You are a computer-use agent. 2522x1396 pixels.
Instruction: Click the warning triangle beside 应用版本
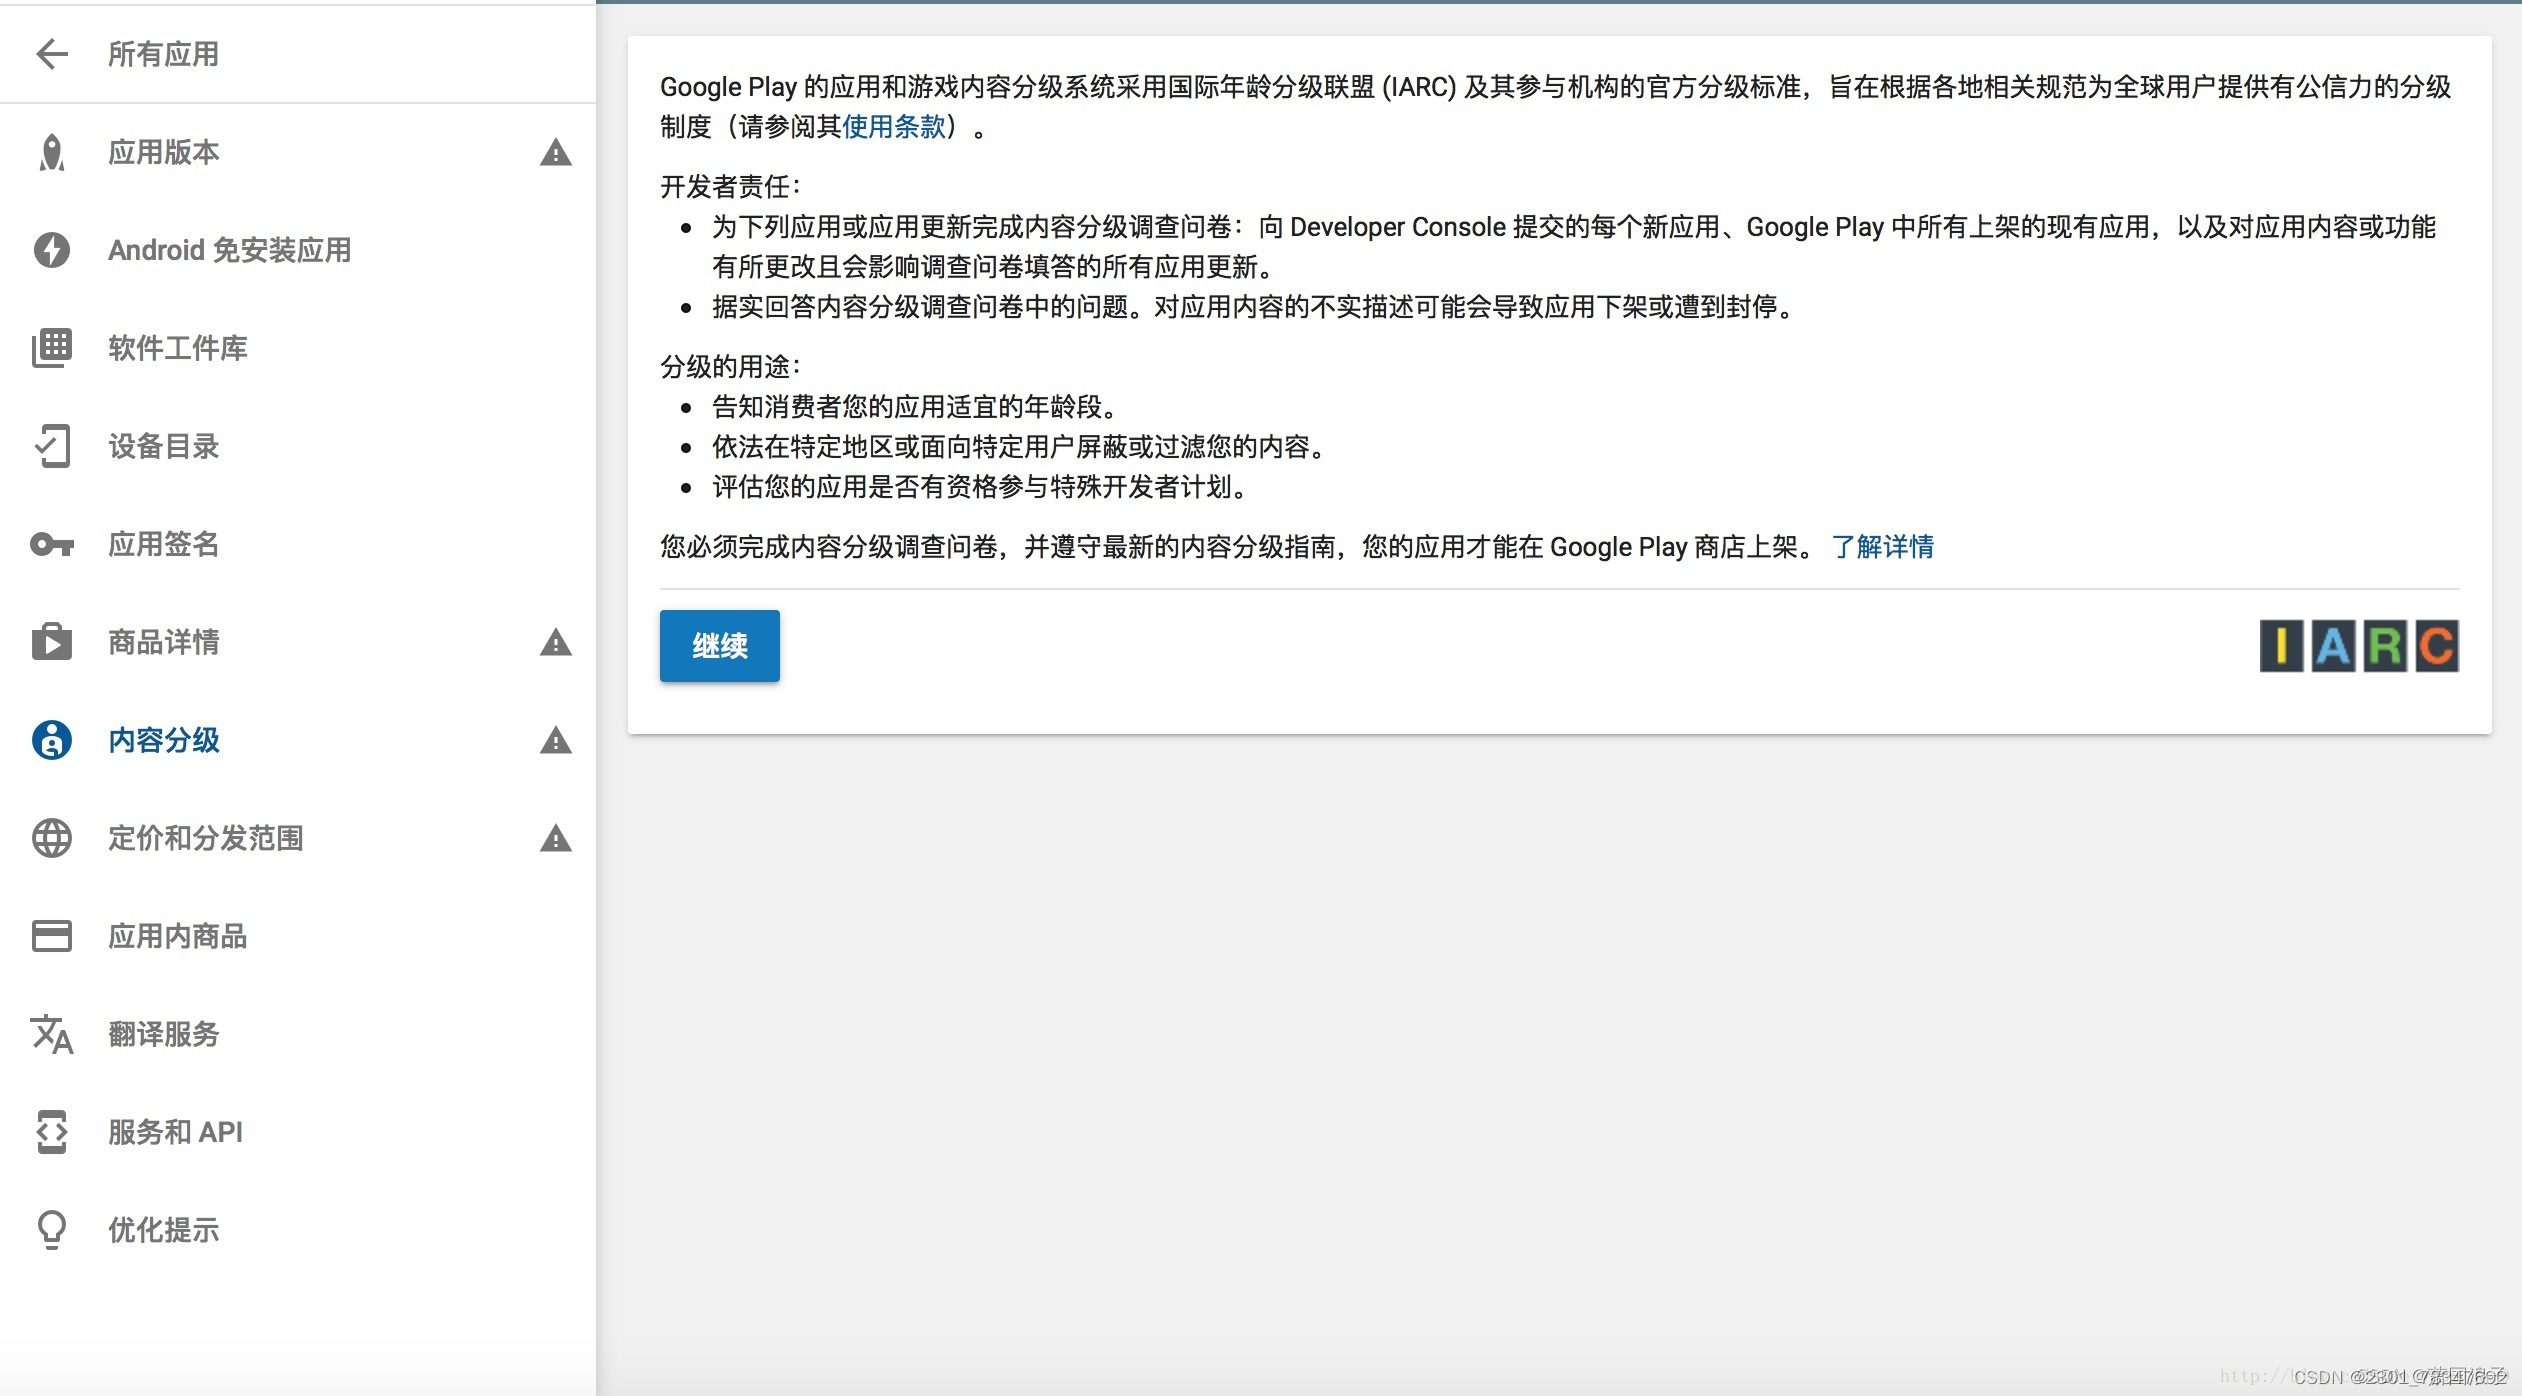(x=555, y=153)
